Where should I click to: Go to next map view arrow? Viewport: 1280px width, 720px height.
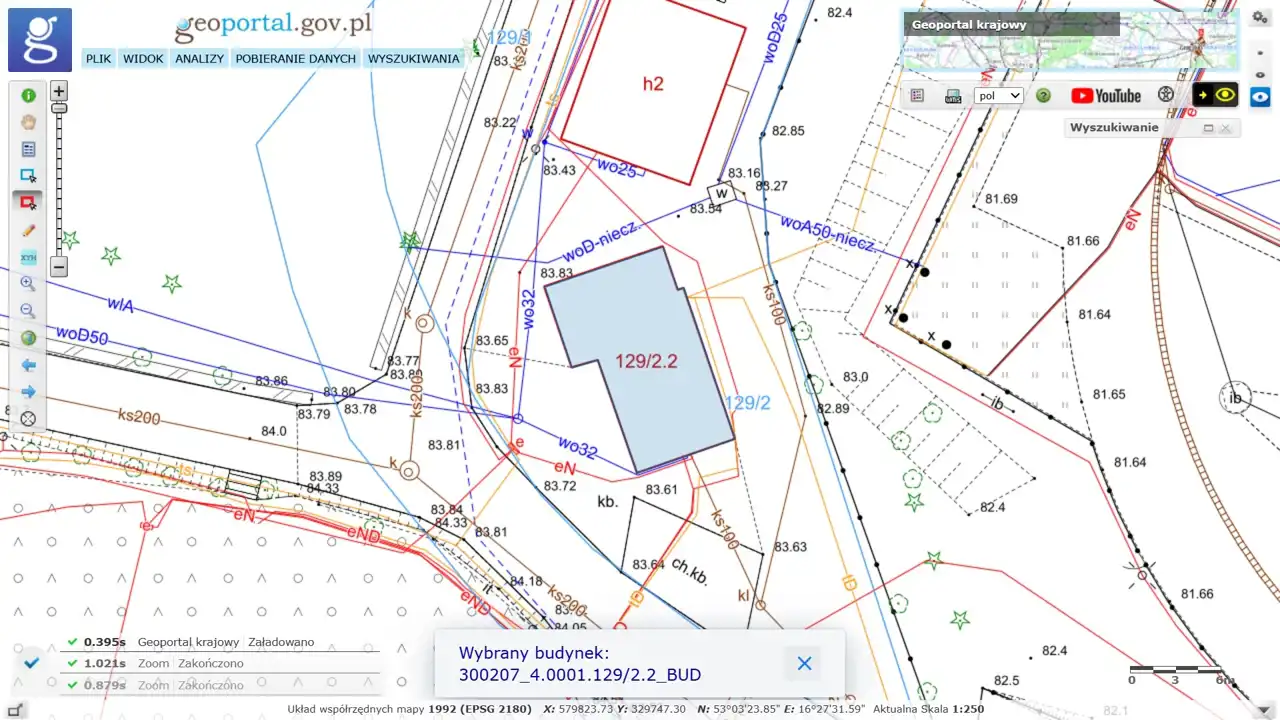point(28,392)
